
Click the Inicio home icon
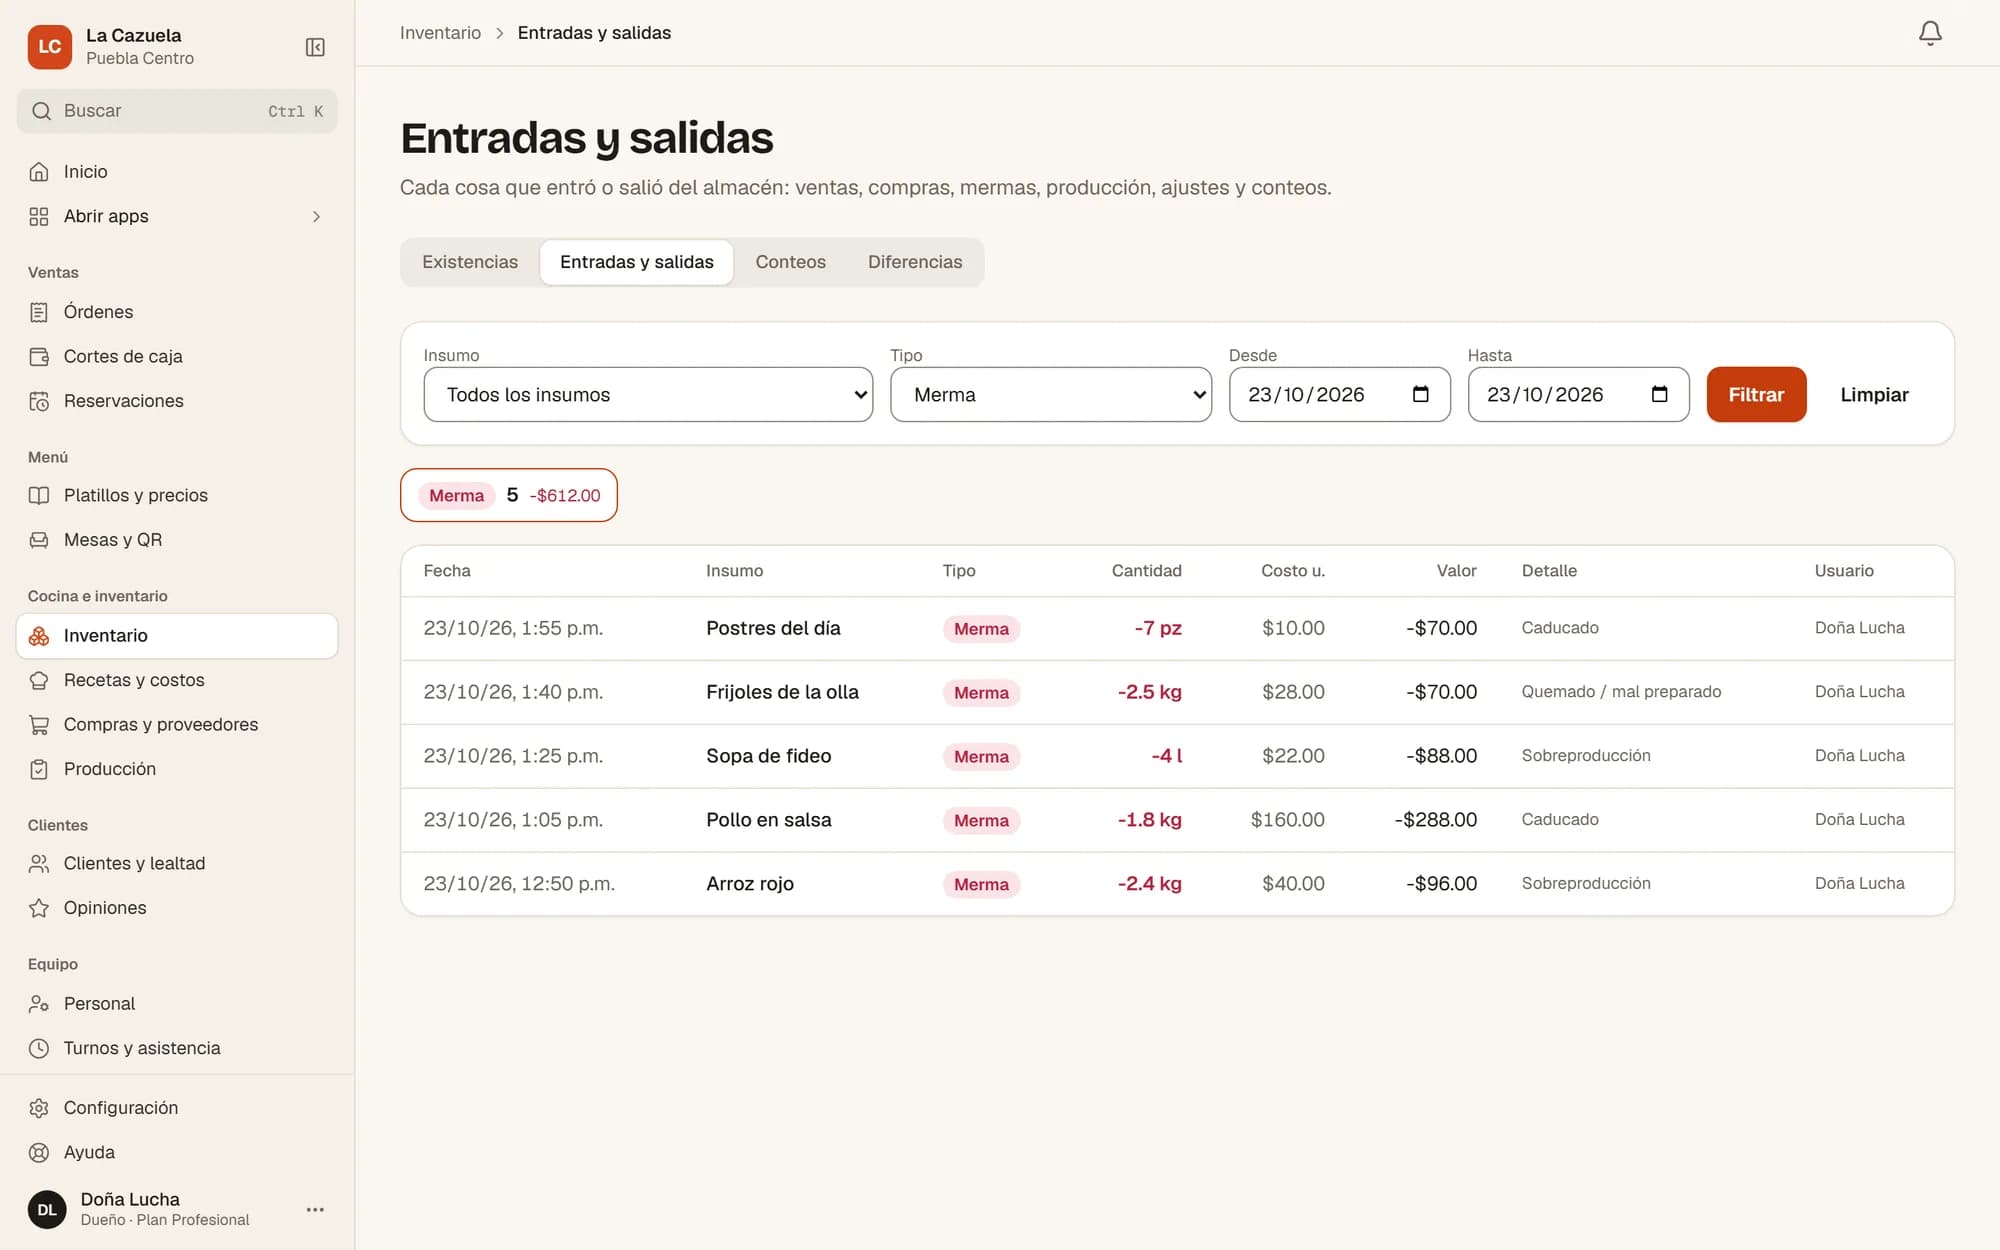click(x=39, y=172)
